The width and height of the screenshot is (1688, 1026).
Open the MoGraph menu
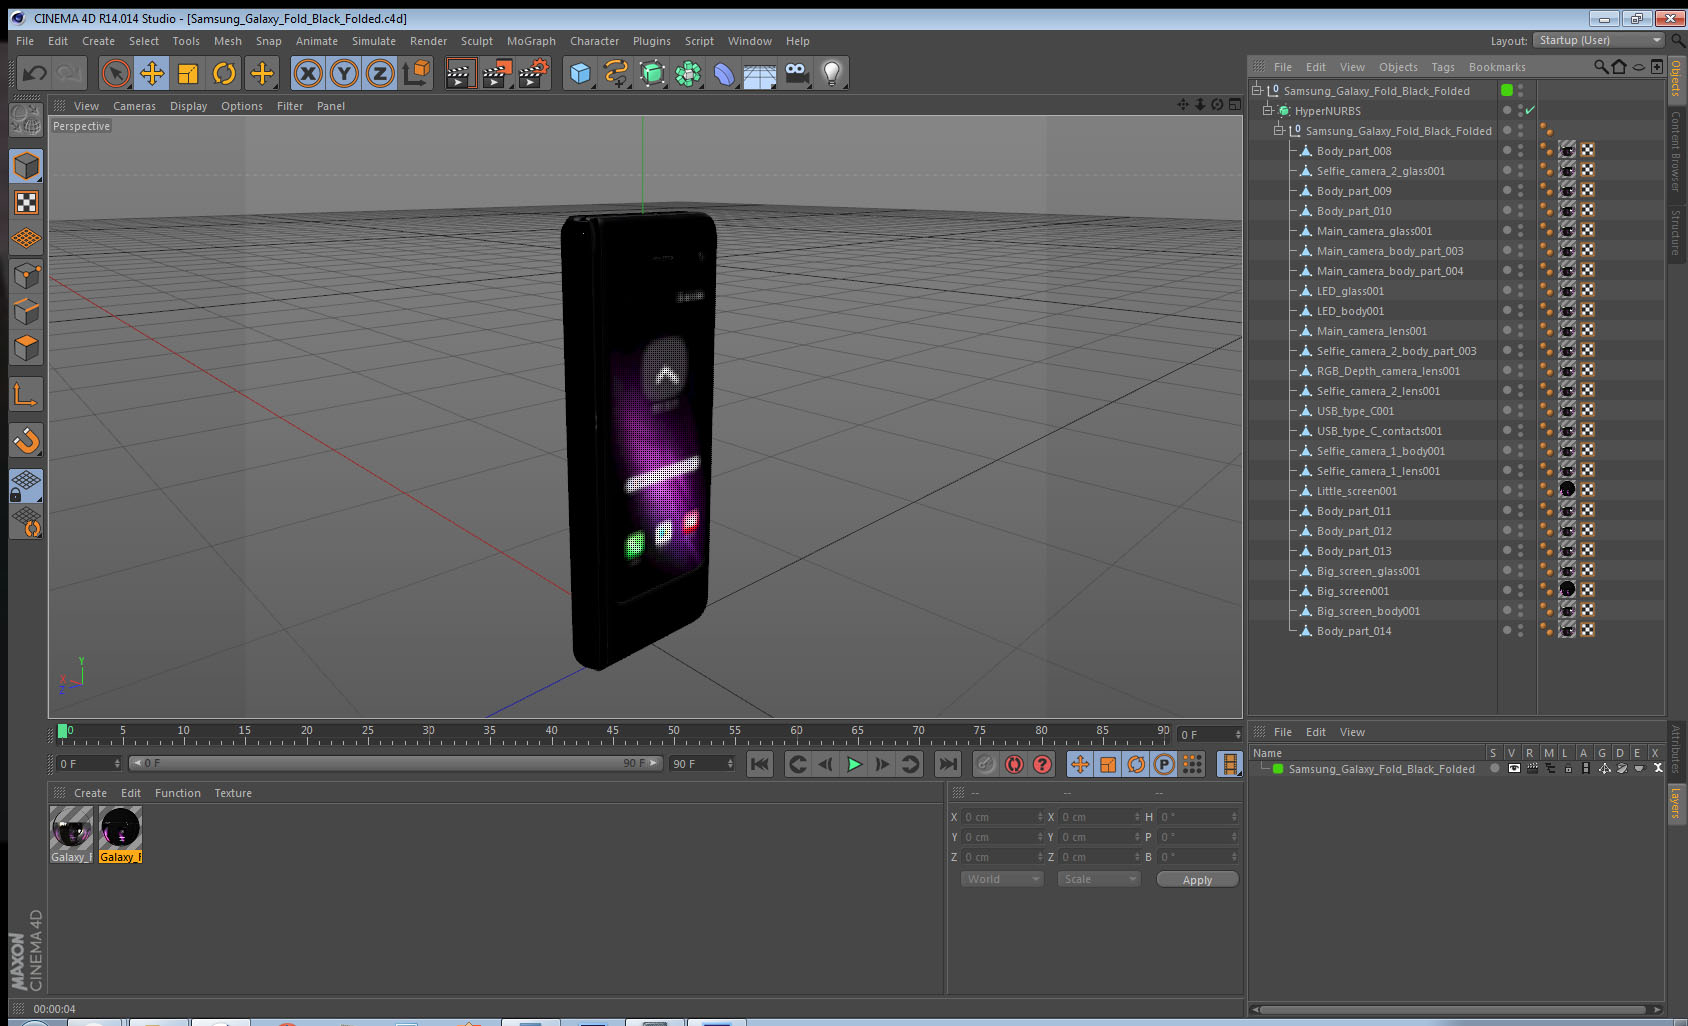pyautogui.click(x=531, y=41)
